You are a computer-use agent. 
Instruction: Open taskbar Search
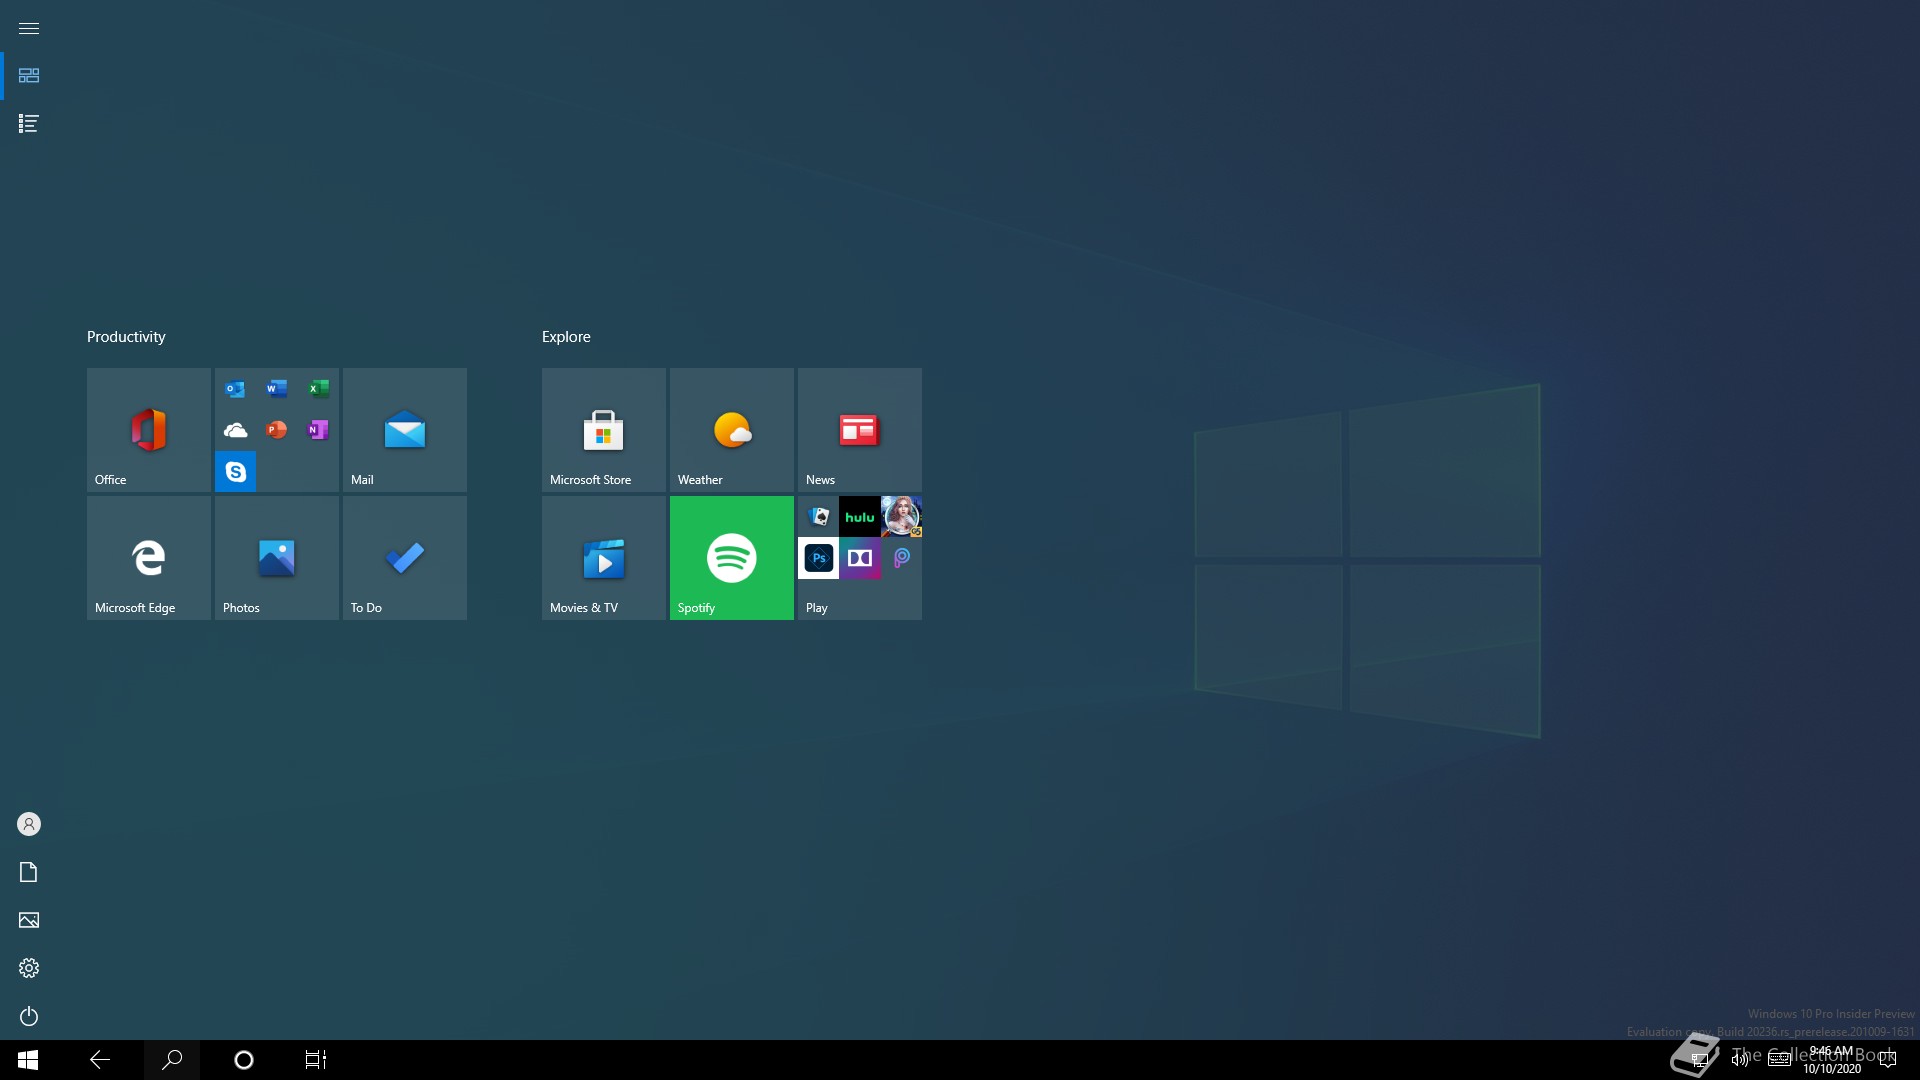coord(172,1060)
